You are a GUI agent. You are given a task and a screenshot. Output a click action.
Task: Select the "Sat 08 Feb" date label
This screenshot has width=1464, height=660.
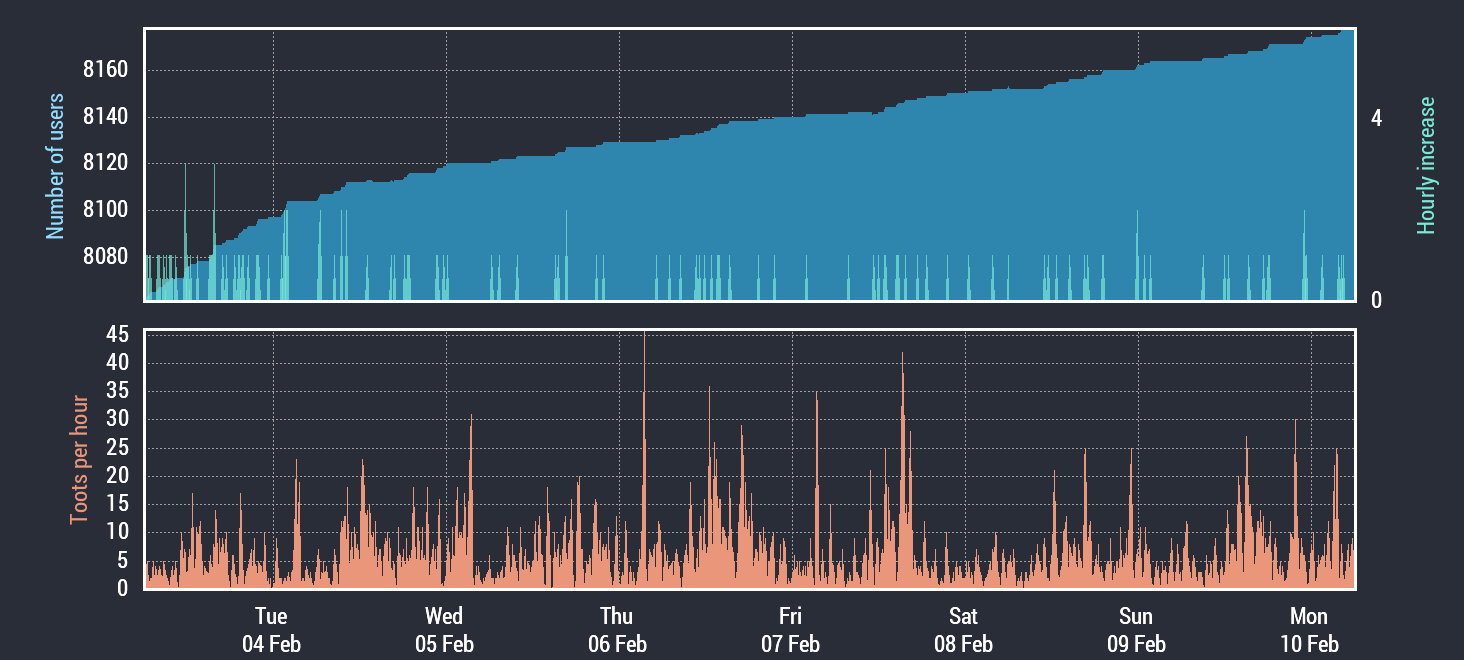pos(963,629)
